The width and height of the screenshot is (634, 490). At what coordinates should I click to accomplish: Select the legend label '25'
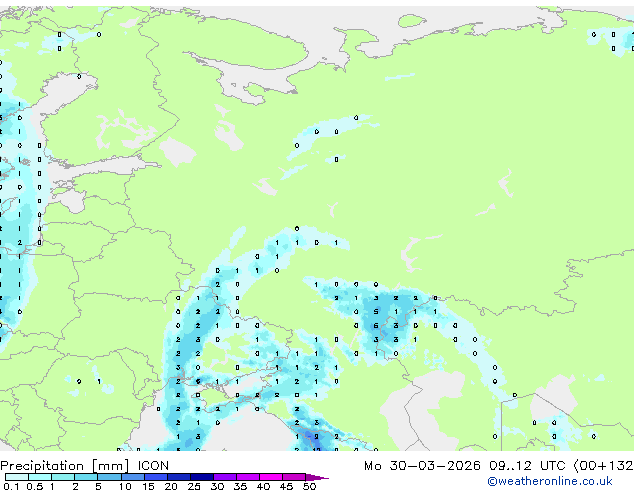(x=194, y=486)
